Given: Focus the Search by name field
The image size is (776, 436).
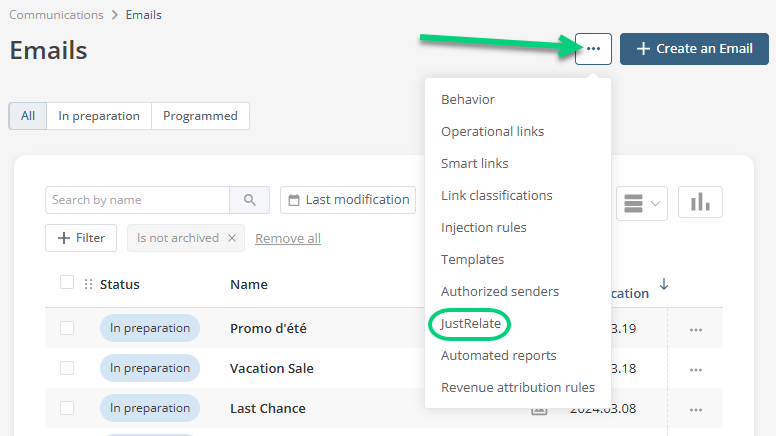Looking at the screenshot, I should click(x=138, y=200).
